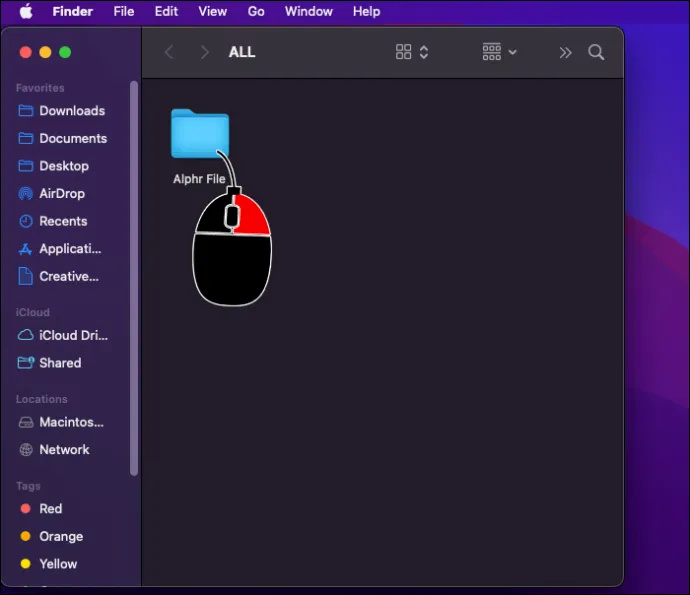
Task: Open the Window menu
Action: click(308, 11)
